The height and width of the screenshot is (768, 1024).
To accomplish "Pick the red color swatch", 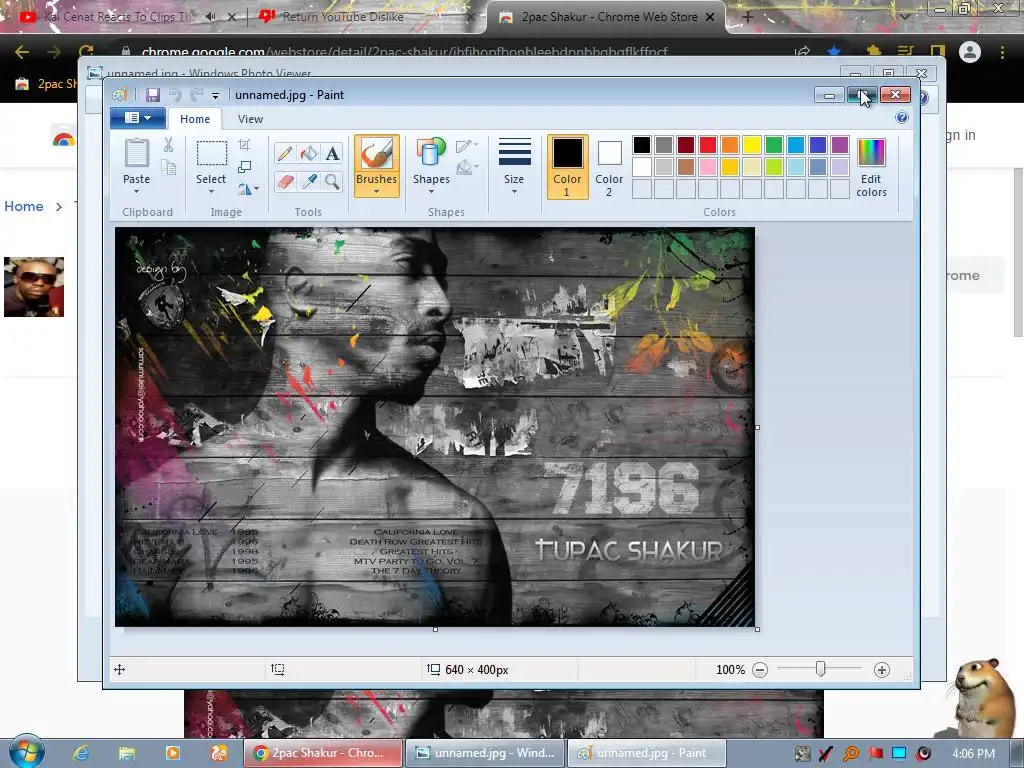I will click(708, 145).
